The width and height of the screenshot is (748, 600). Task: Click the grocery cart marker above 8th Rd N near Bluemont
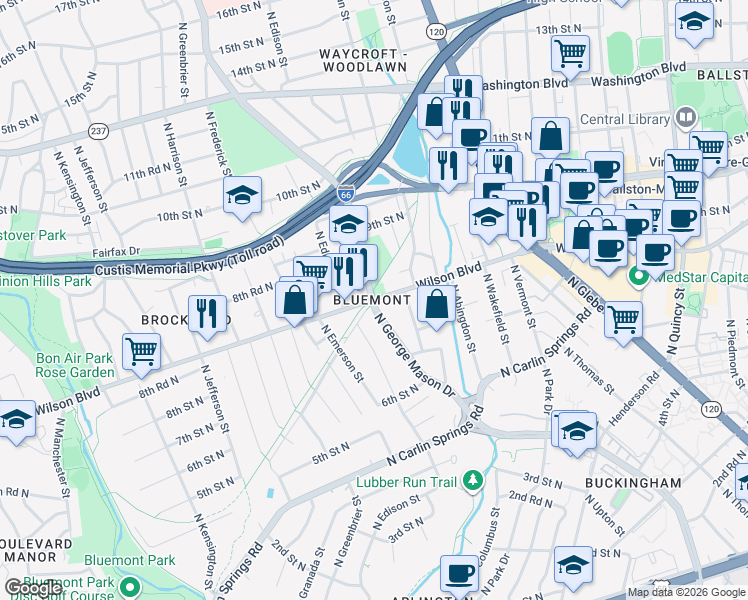tap(312, 272)
